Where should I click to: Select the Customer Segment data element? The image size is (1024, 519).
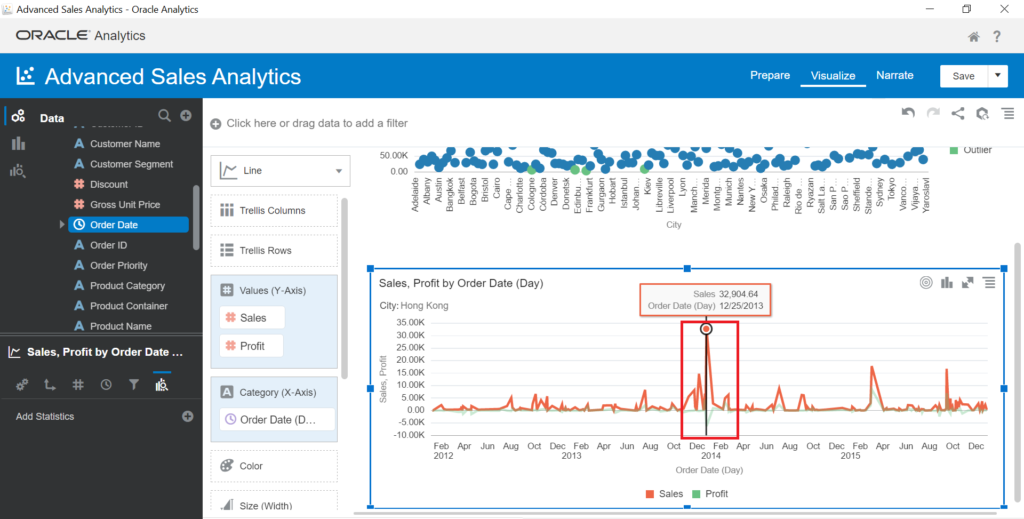pyautogui.click(x=131, y=164)
